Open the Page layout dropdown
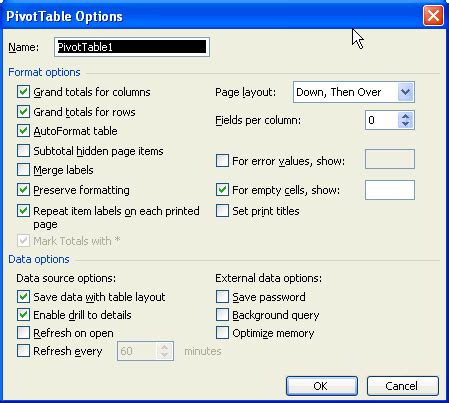The image size is (449, 403). (x=406, y=92)
